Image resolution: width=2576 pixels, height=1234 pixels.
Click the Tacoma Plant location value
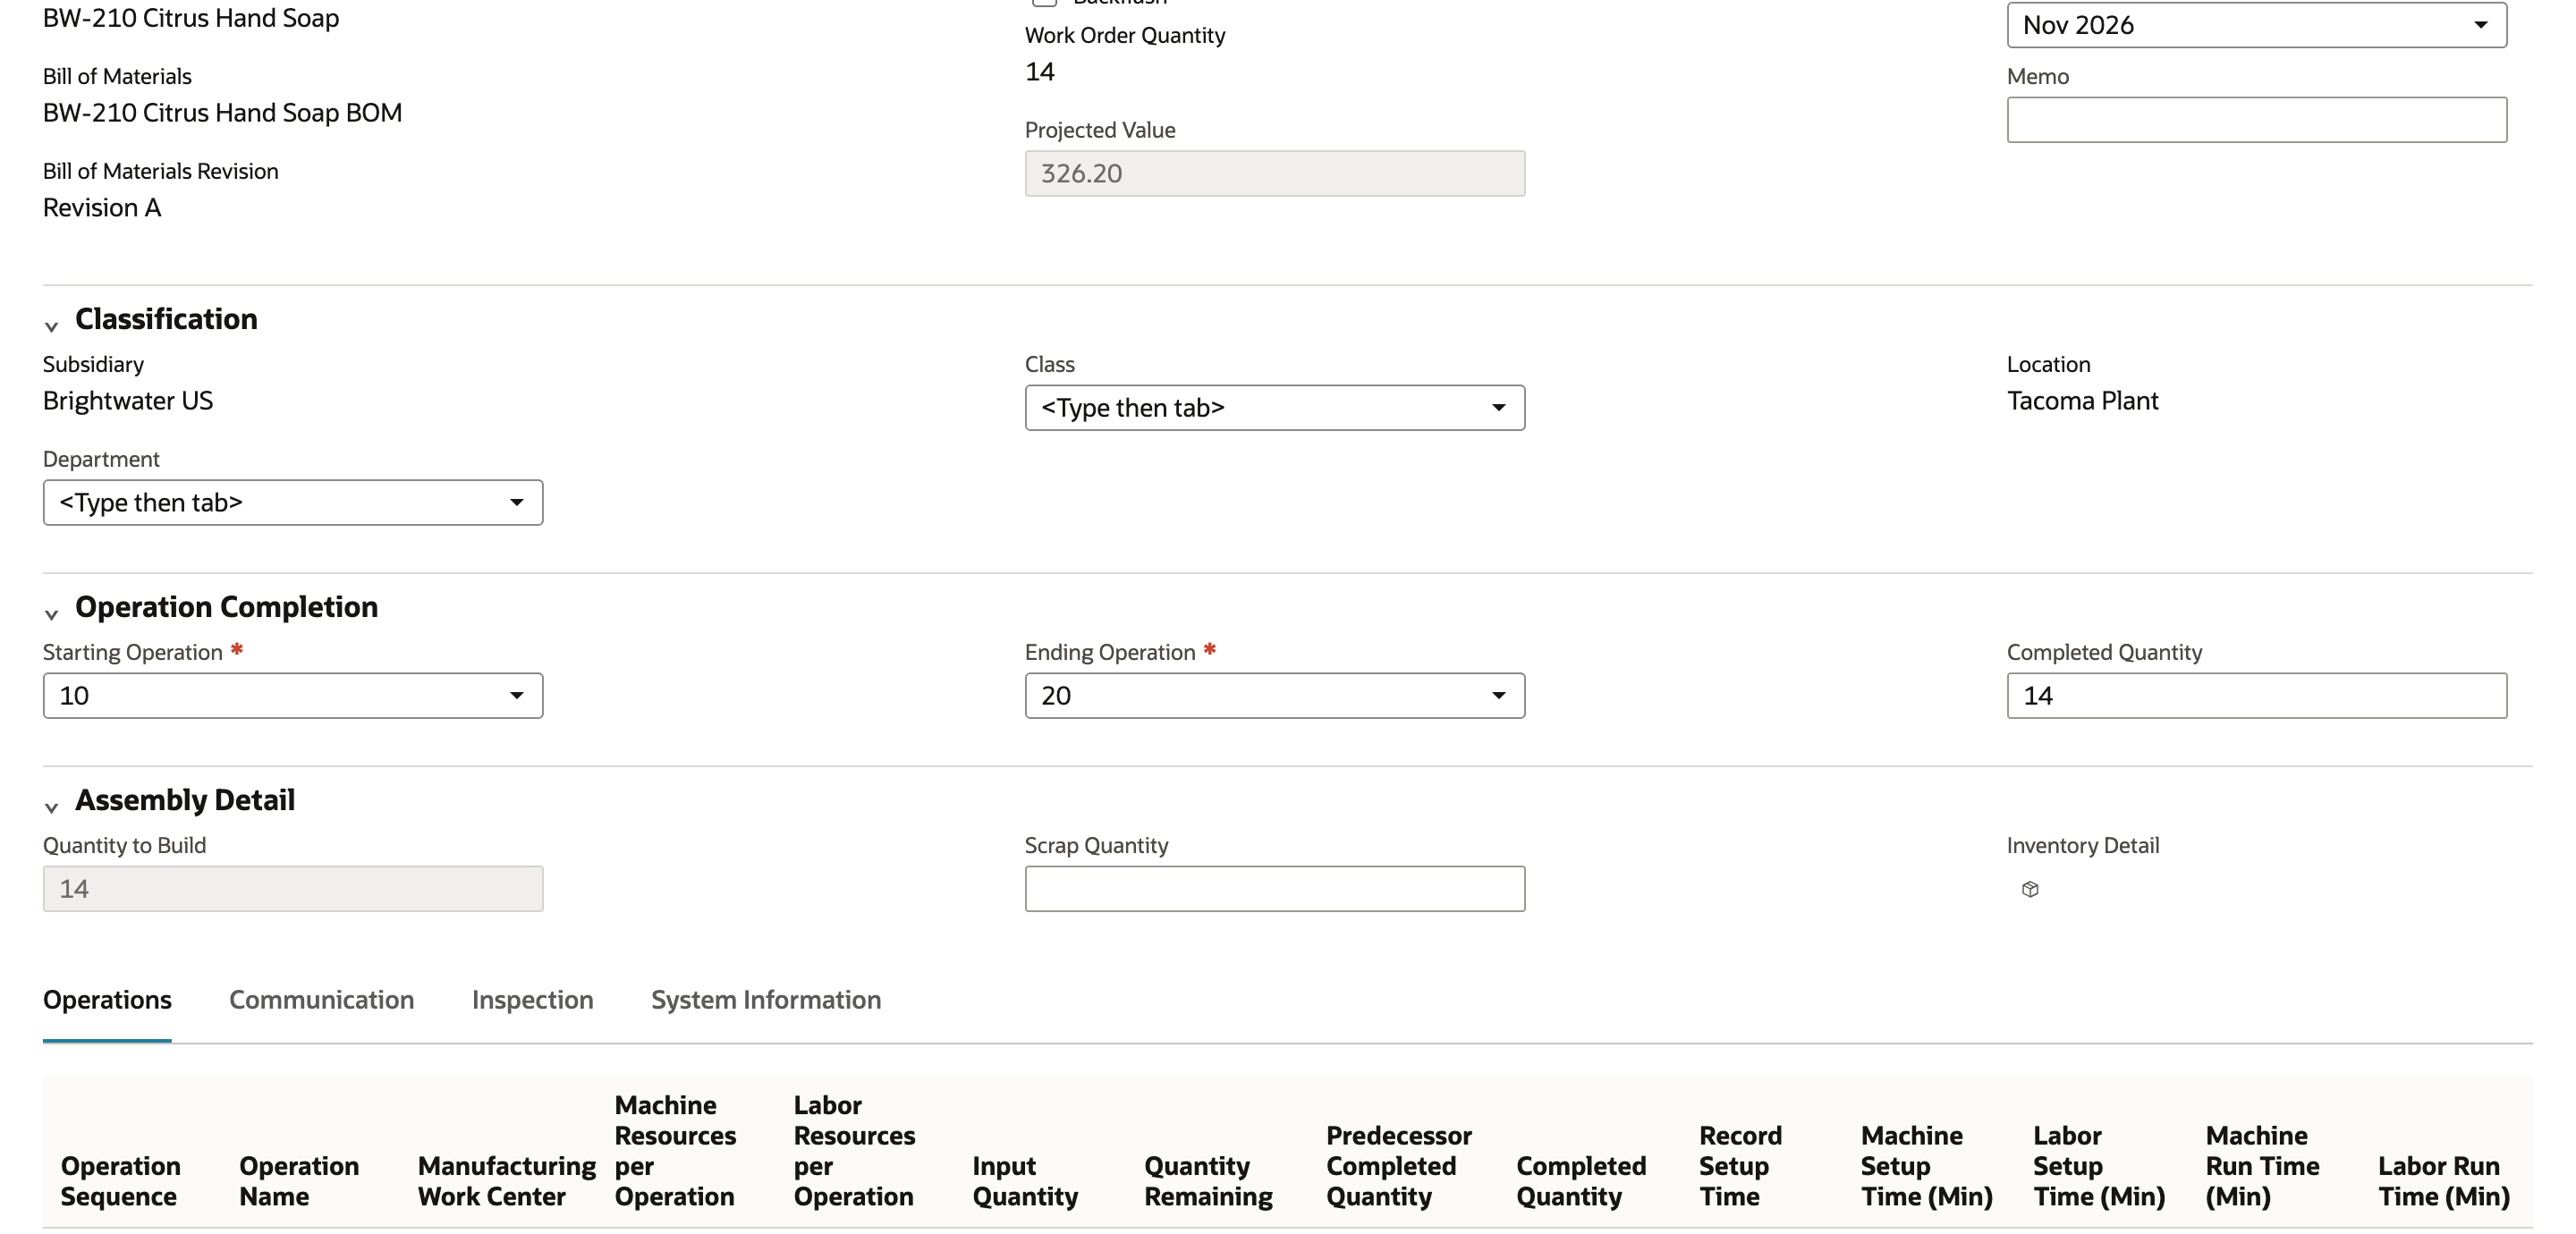[x=2082, y=401]
